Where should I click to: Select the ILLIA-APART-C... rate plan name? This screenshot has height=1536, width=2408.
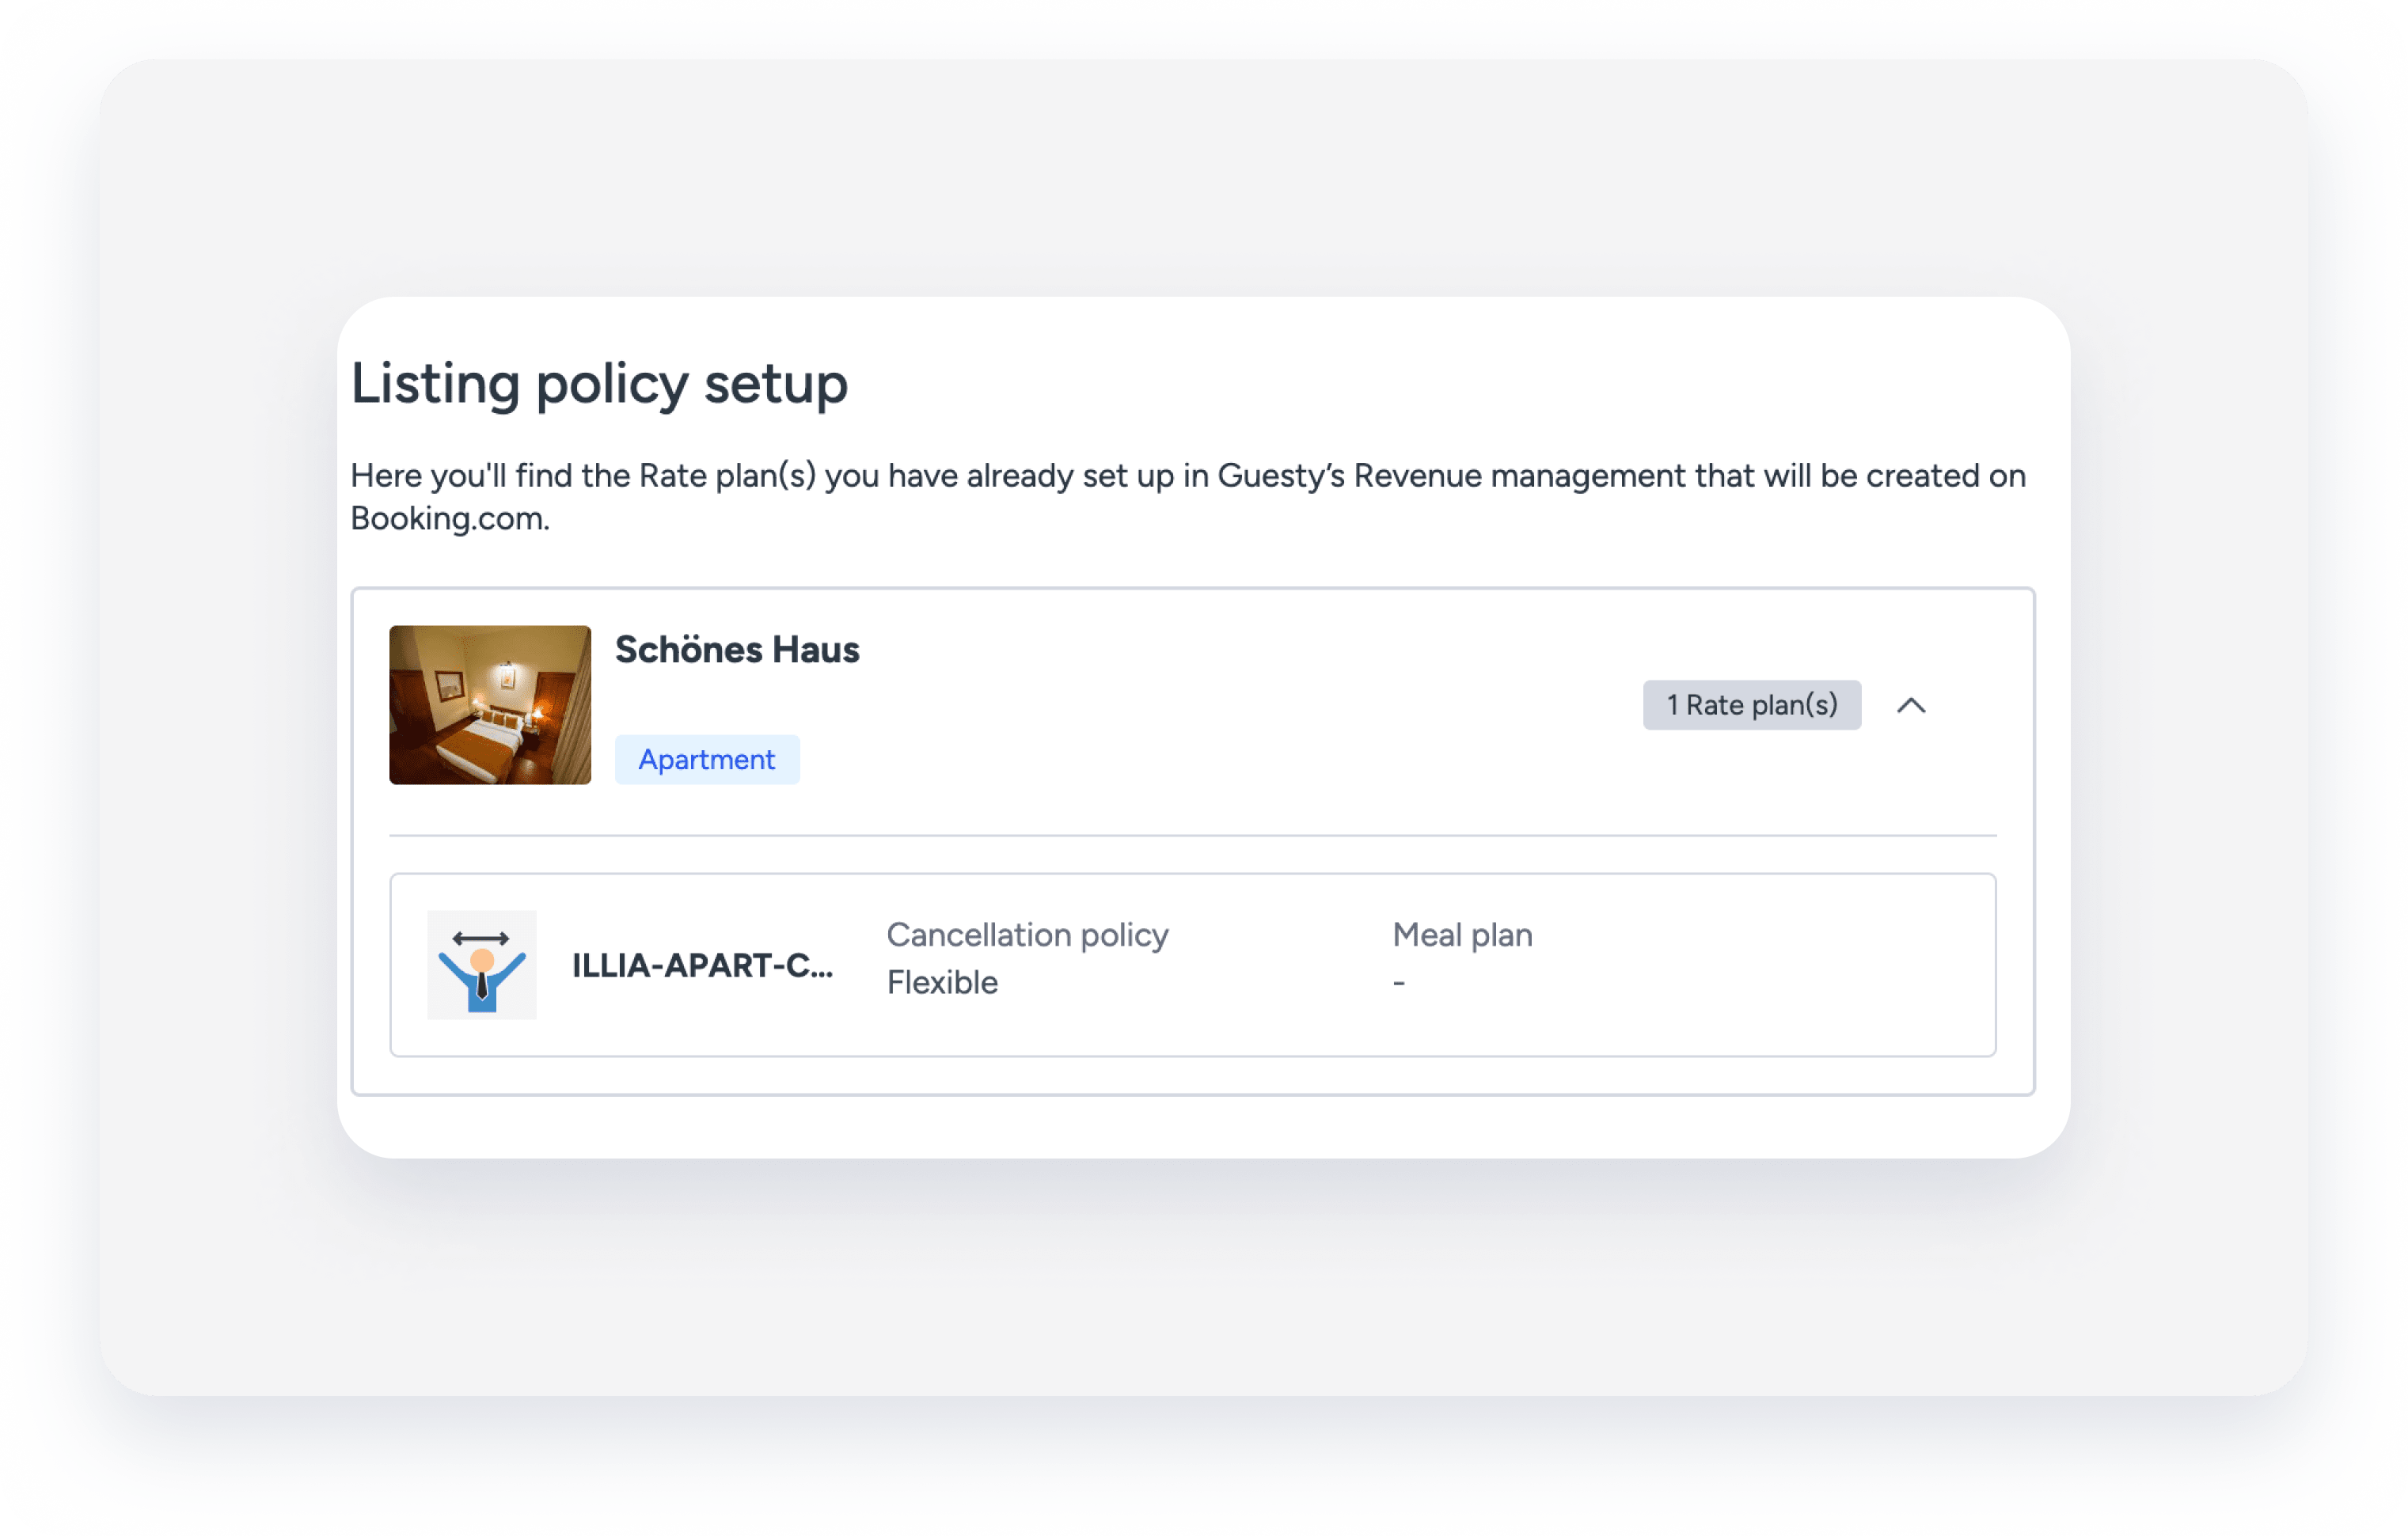pyautogui.click(x=702, y=966)
